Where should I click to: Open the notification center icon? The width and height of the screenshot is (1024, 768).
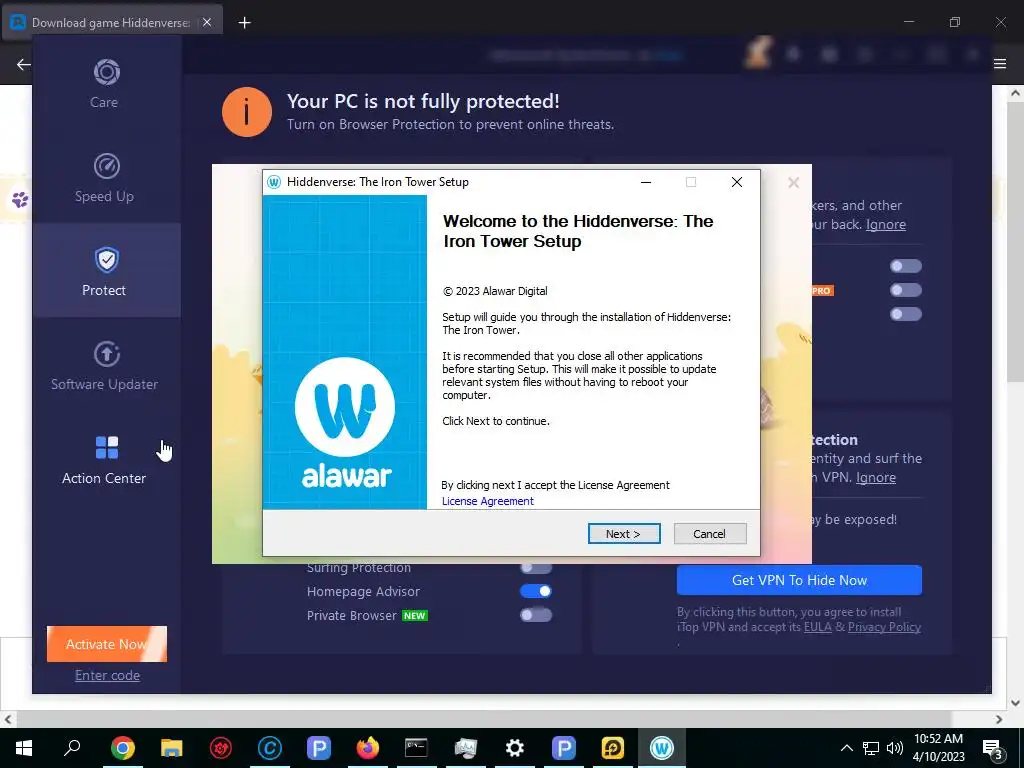993,748
